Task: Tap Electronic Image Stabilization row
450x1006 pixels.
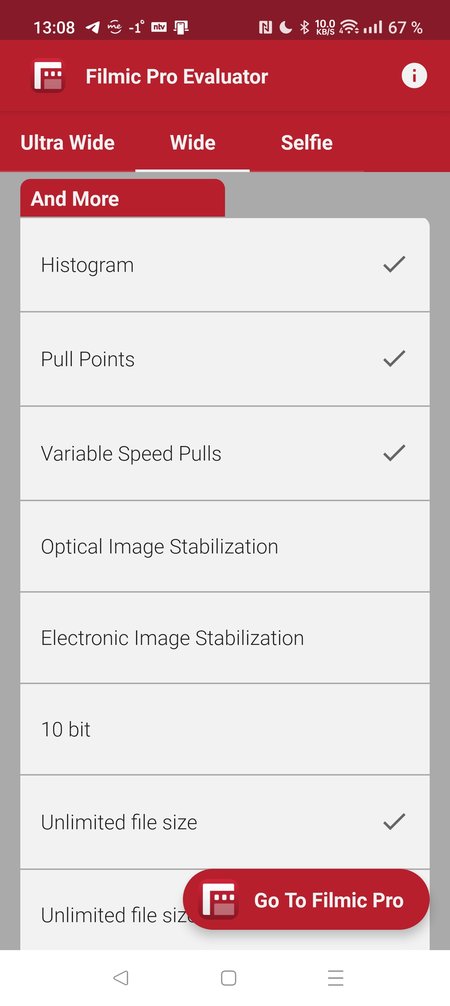Action: coord(225,638)
